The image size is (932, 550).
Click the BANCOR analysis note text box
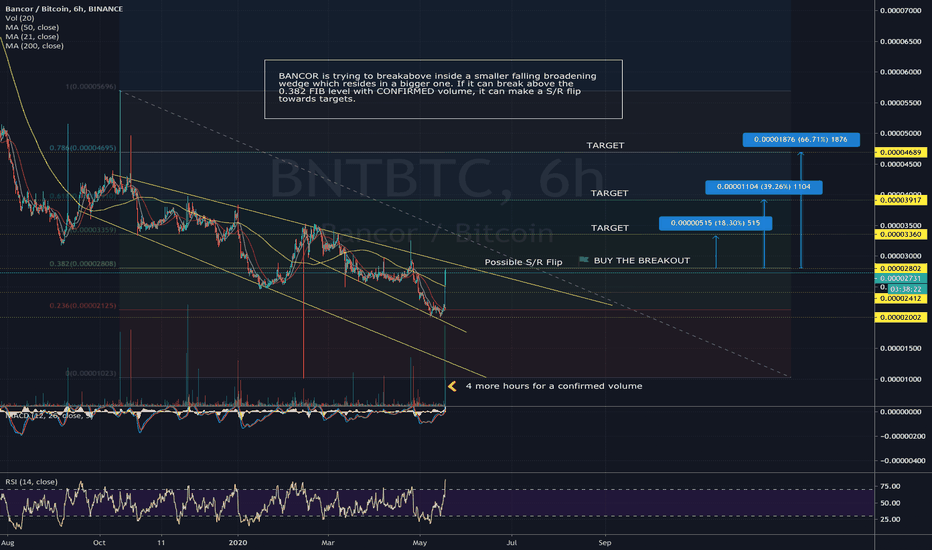pyautogui.click(x=443, y=89)
